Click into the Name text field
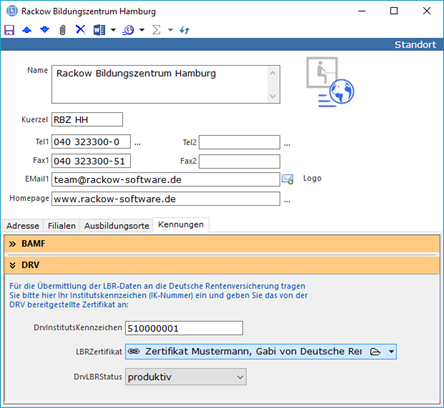Image resolution: width=444 pixels, height=408 pixels. (166, 84)
